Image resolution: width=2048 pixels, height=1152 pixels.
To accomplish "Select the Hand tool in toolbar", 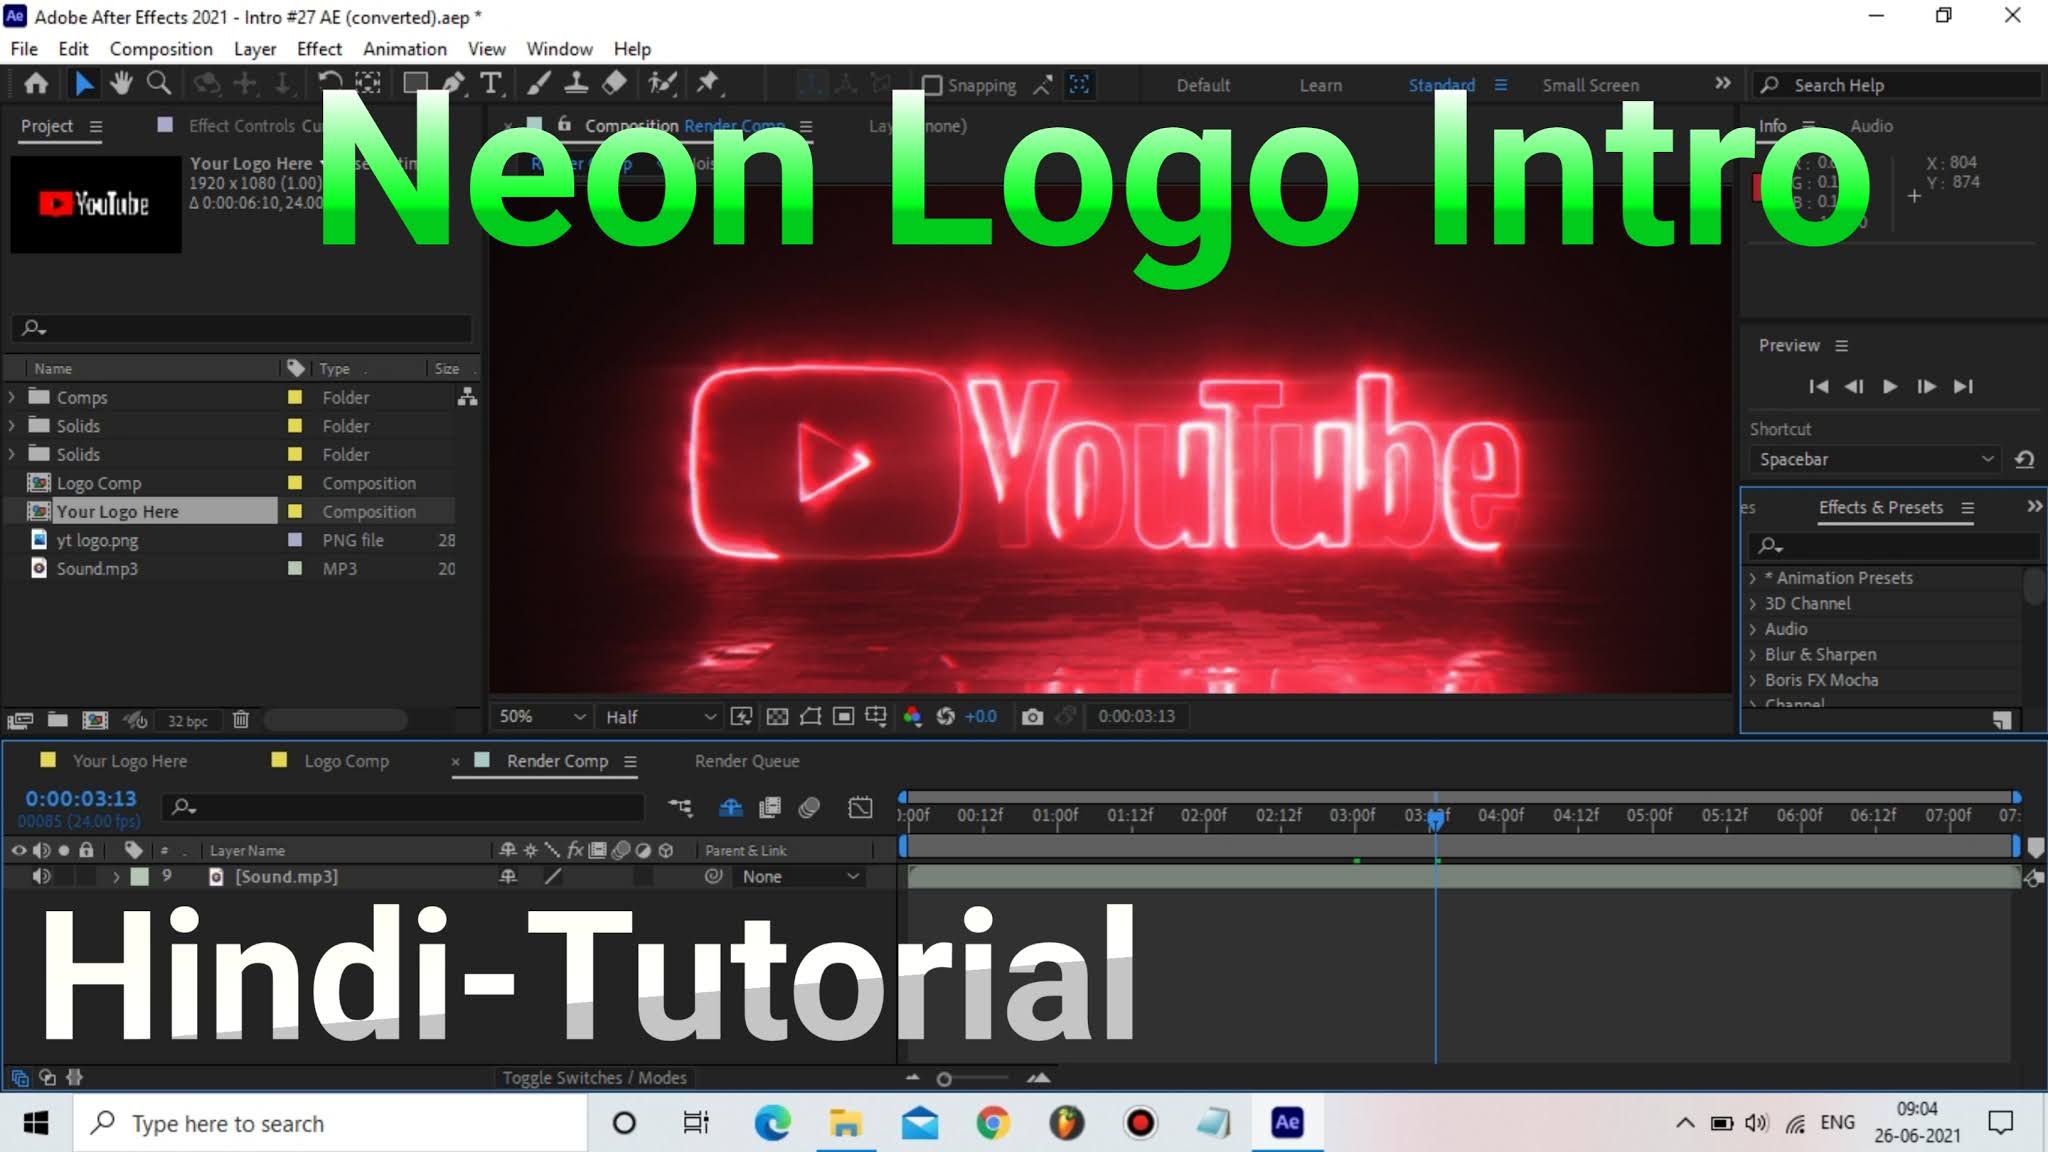I will pyautogui.click(x=121, y=84).
